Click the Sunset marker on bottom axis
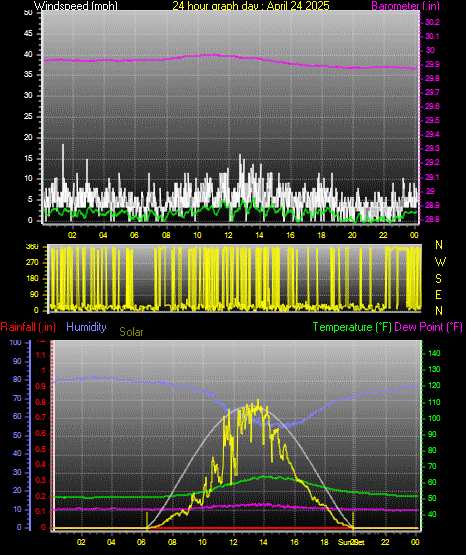The image size is (466, 555). tap(351, 542)
